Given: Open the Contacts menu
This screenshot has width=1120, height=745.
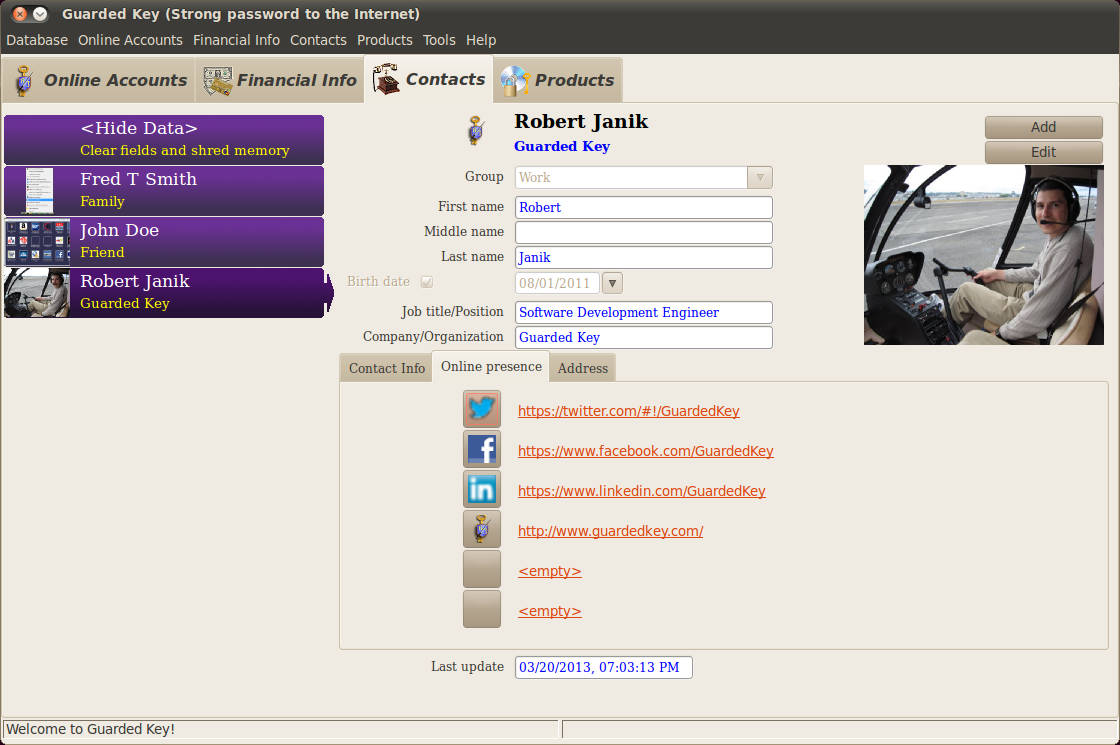Looking at the screenshot, I should [x=318, y=40].
